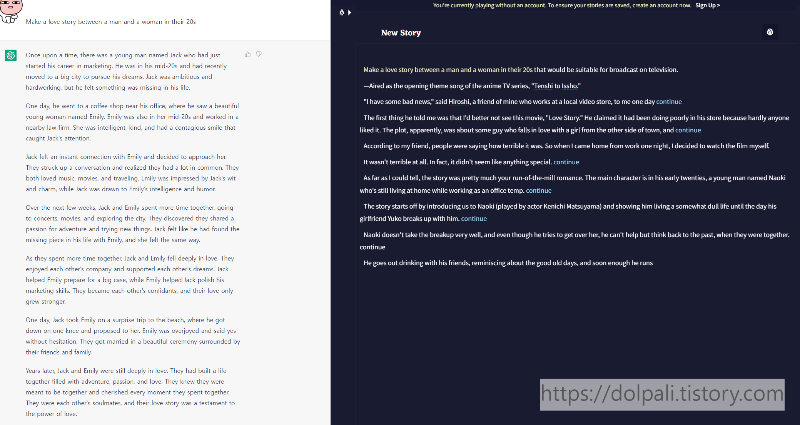
Task: Click the misspelled word "Tenshi"
Action: [x=544, y=86]
